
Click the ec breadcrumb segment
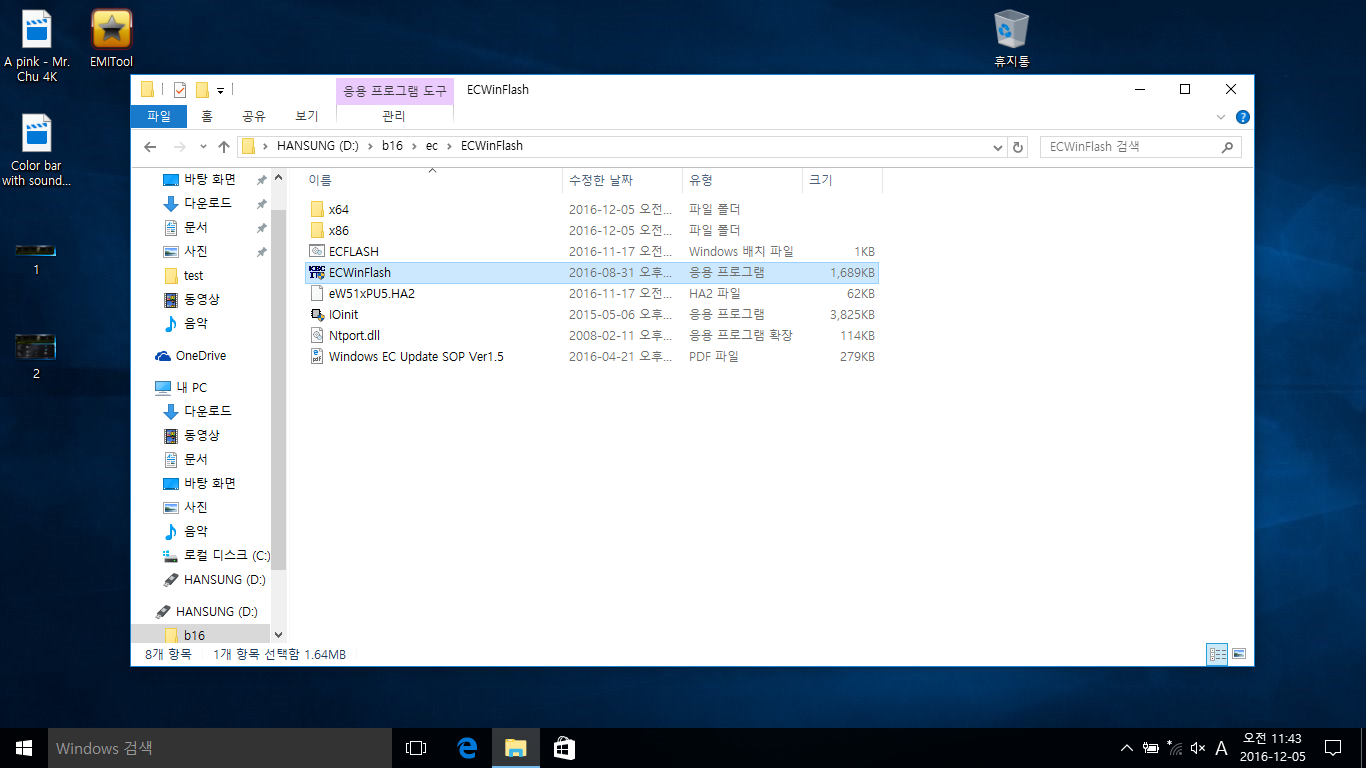tap(432, 146)
